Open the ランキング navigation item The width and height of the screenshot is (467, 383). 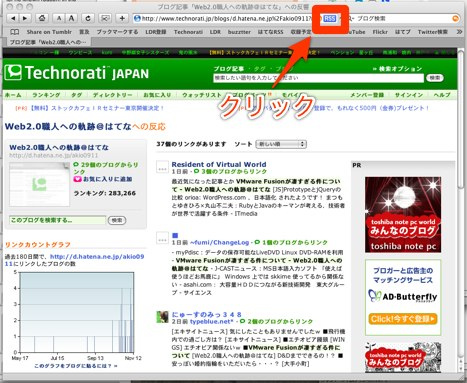(x=46, y=95)
